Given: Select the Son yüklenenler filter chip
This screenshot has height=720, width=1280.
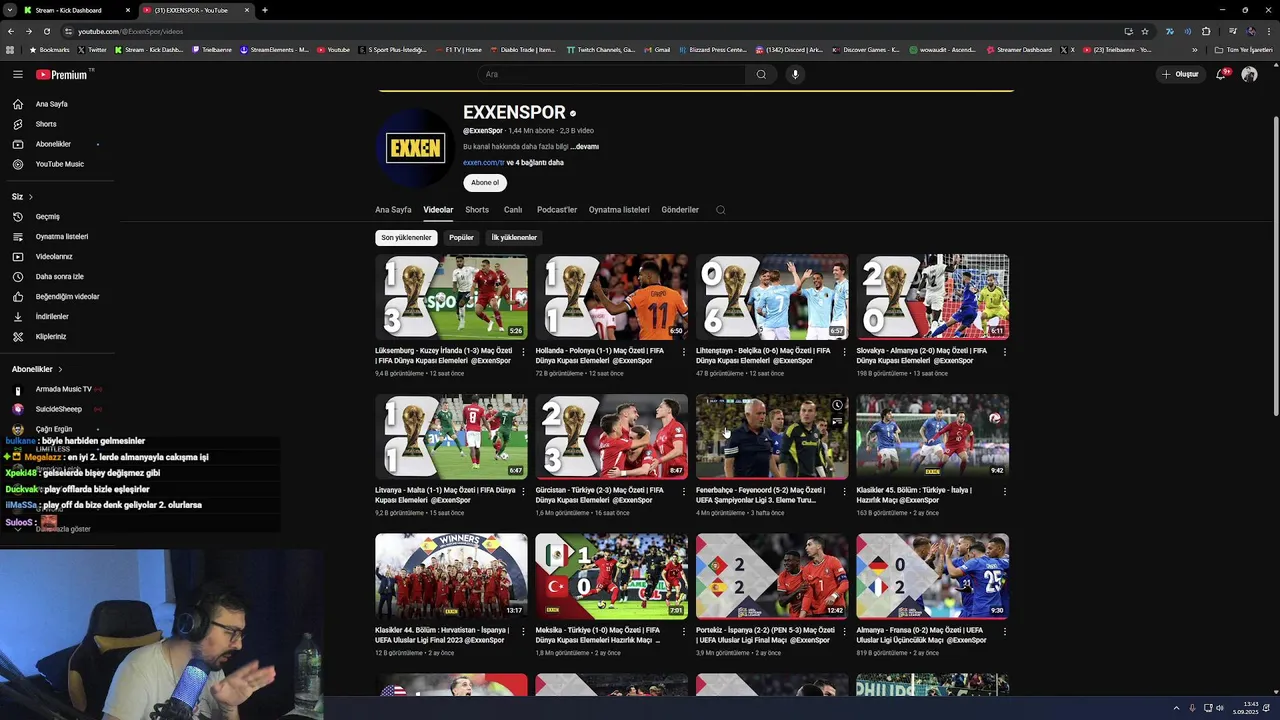Looking at the screenshot, I should [406, 238].
